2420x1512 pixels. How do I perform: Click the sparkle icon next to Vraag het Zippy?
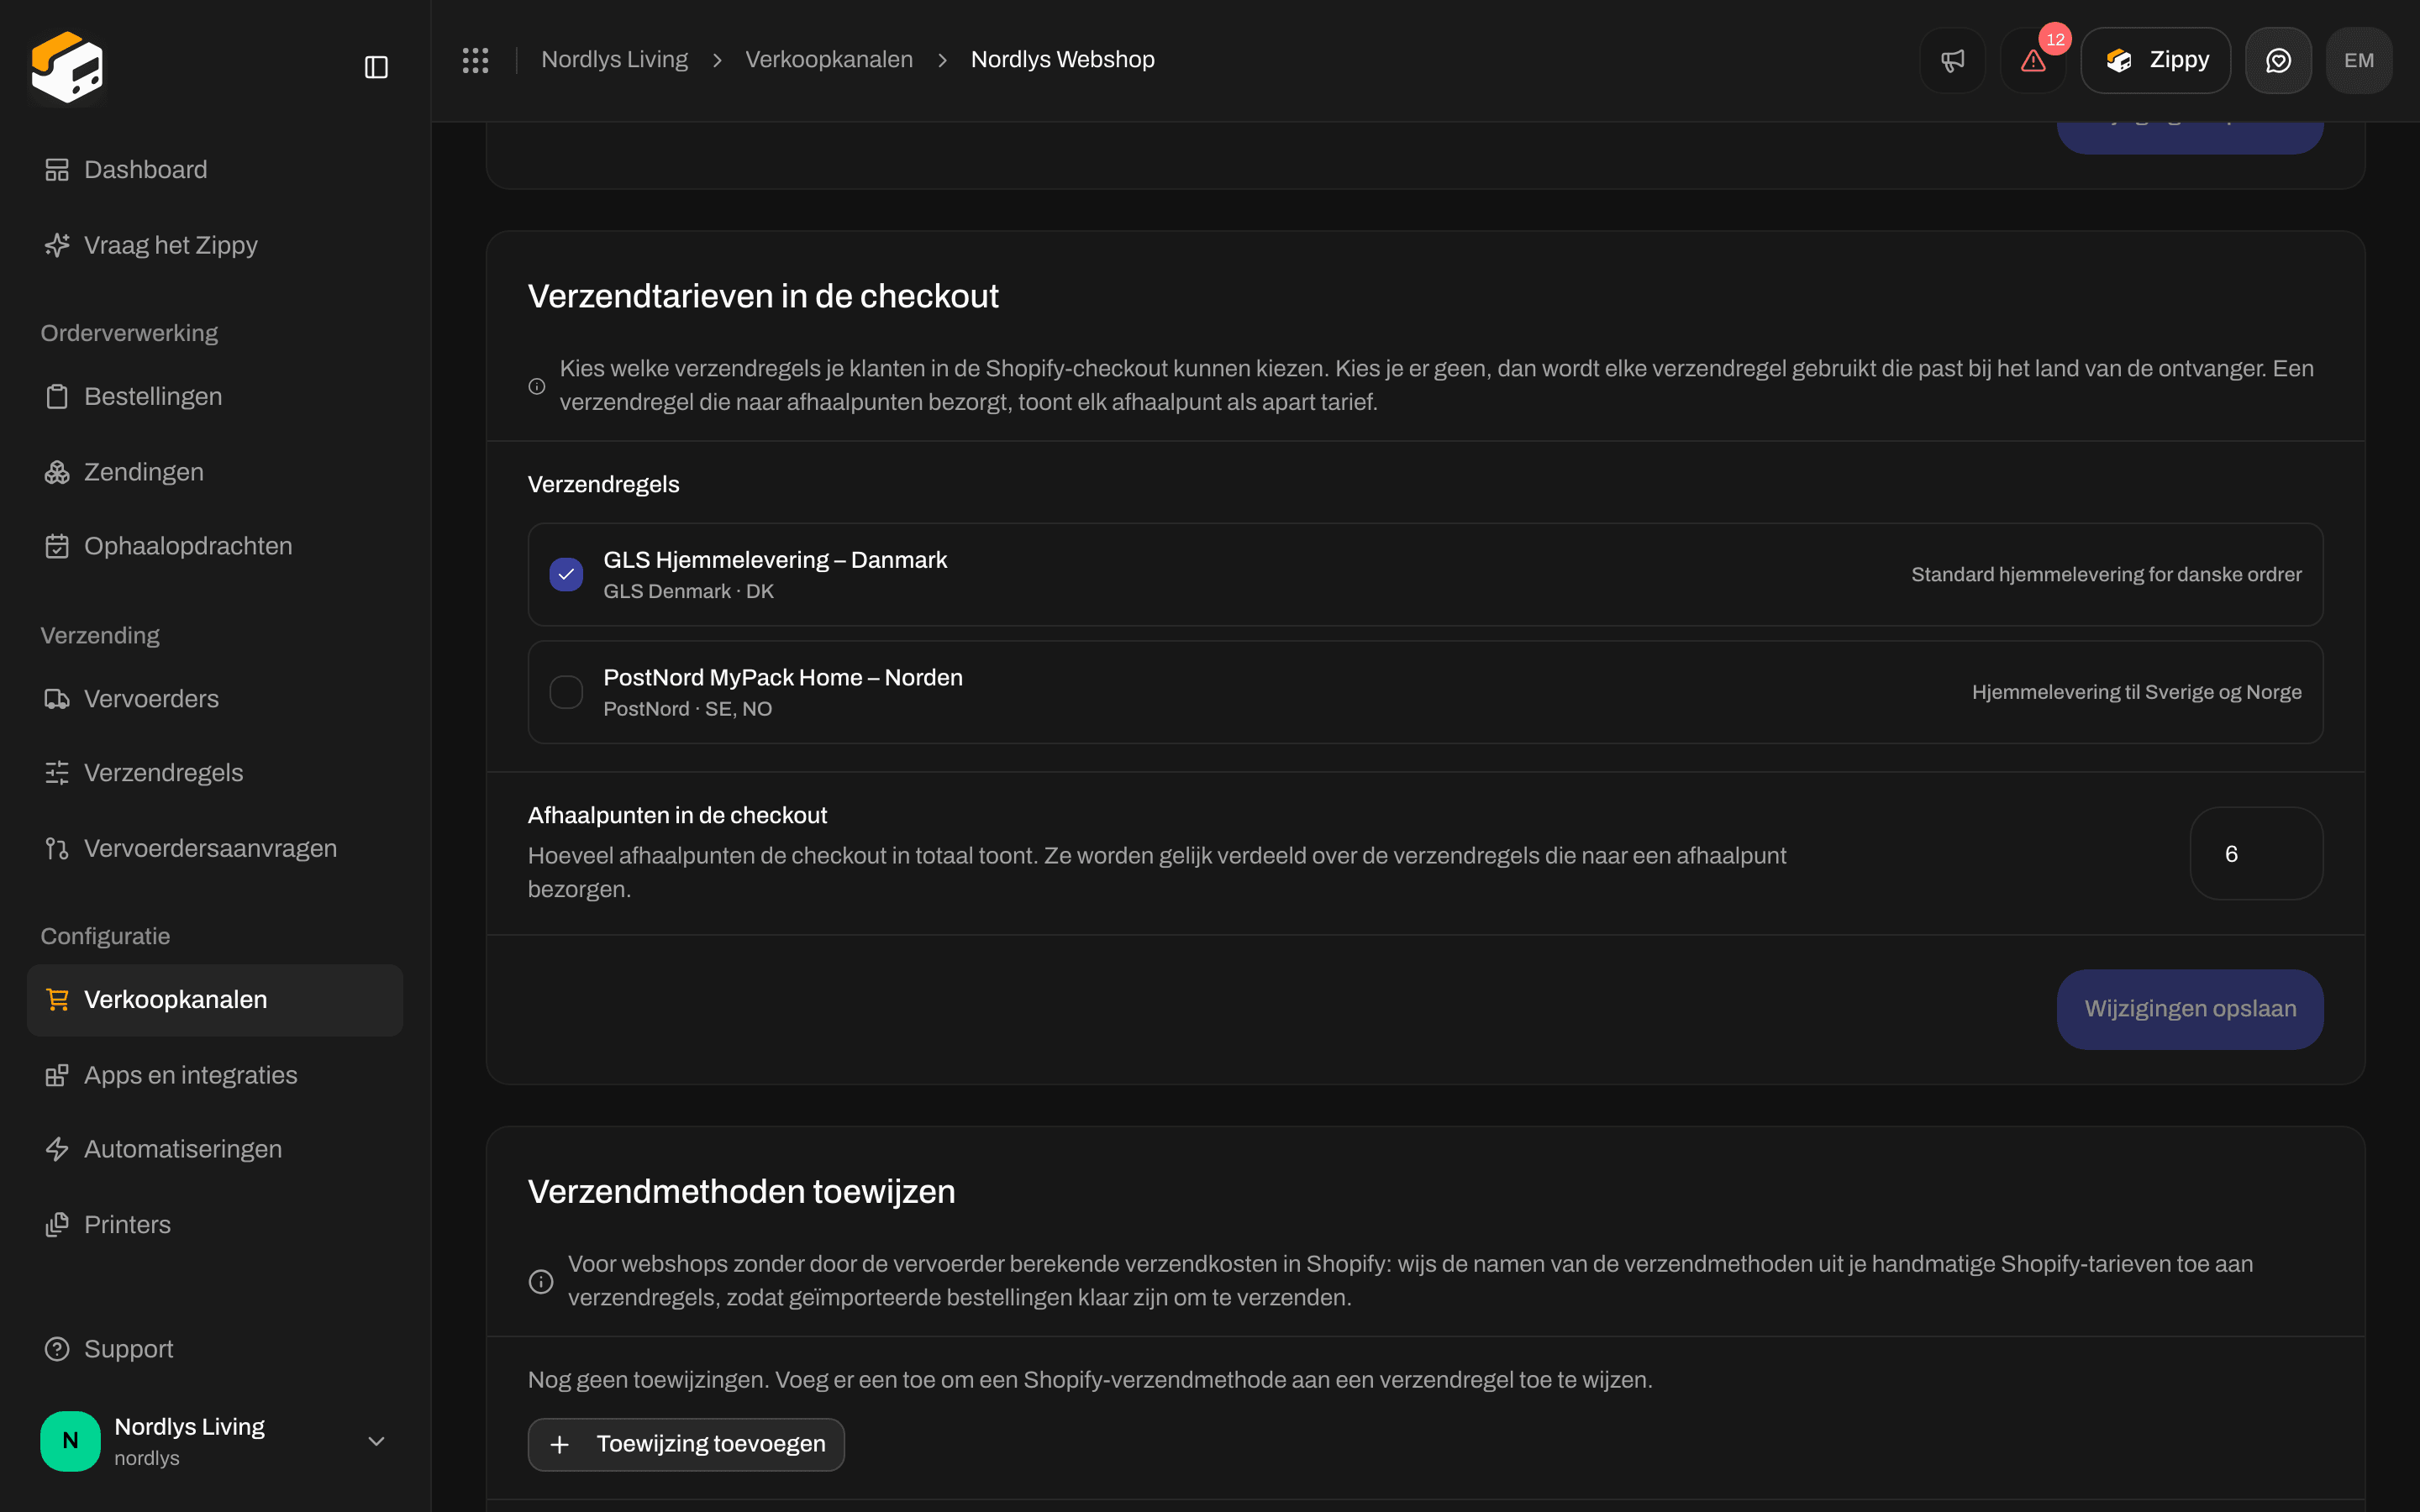coord(57,245)
